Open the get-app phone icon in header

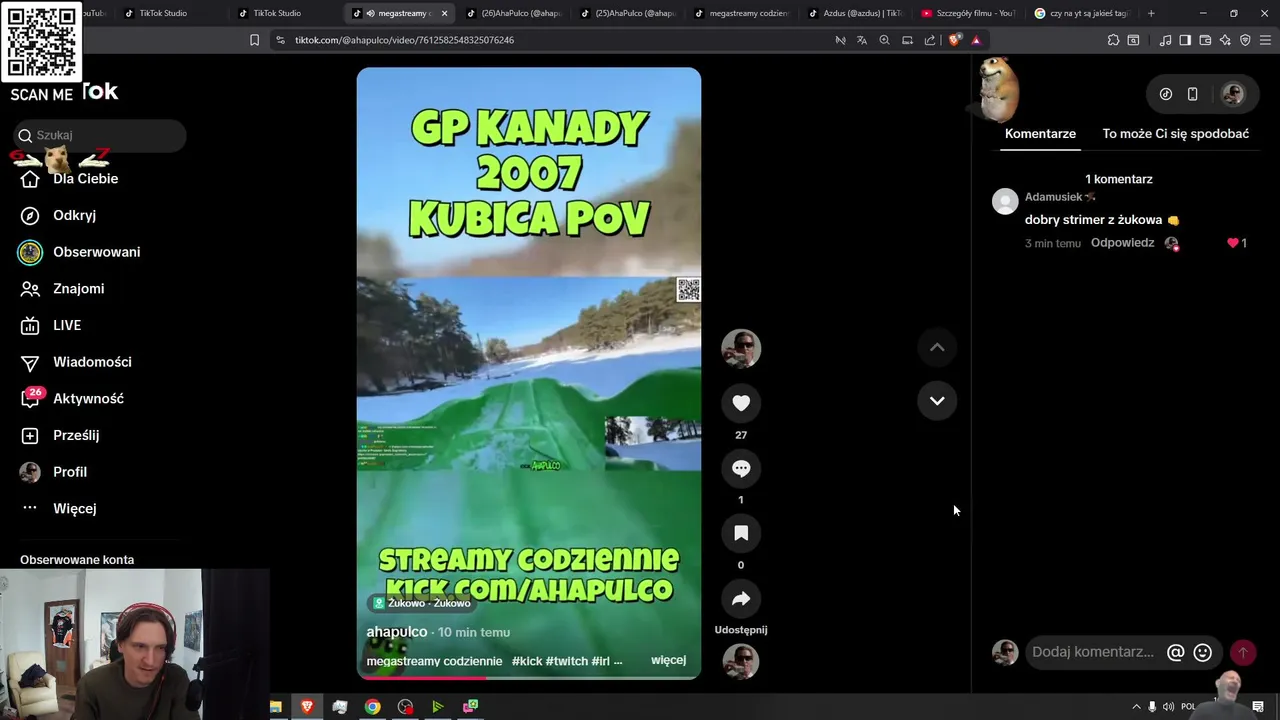tap(1192, 94)
